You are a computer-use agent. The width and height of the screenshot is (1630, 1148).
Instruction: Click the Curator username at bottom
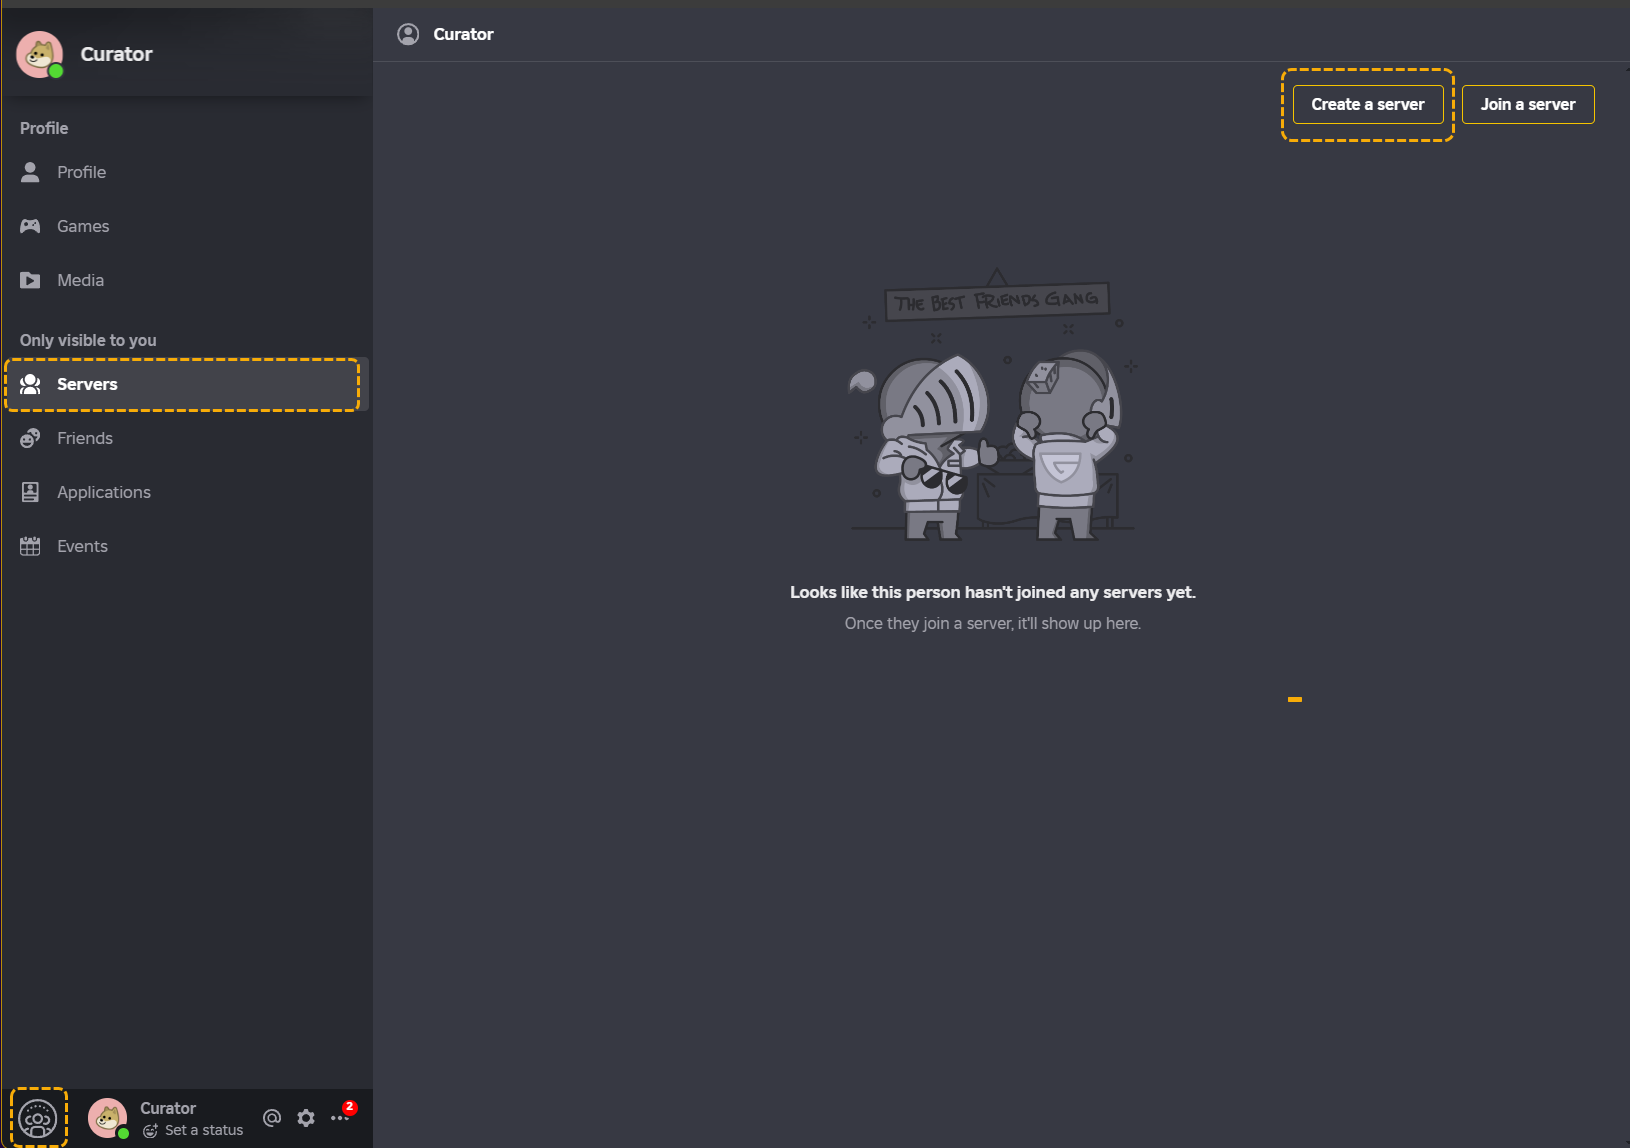point(168,1108)
